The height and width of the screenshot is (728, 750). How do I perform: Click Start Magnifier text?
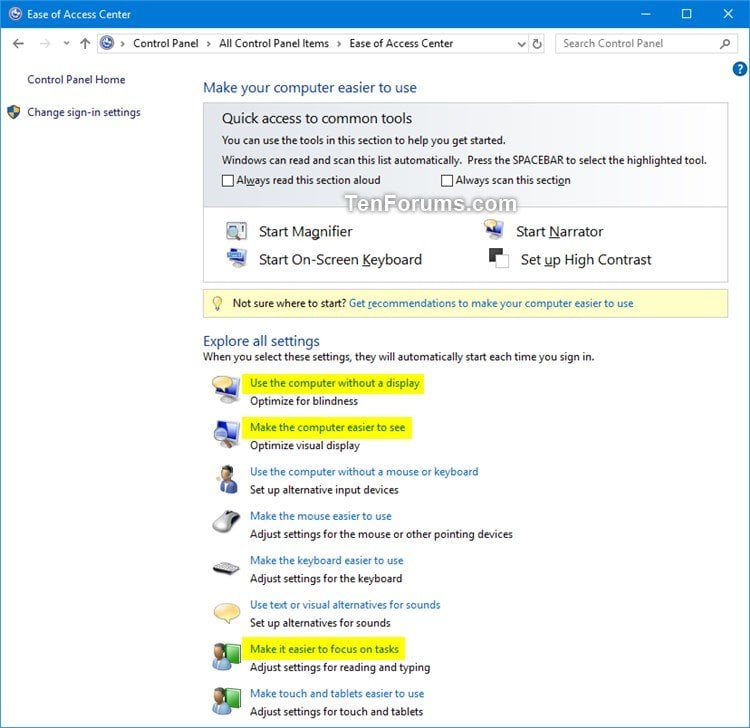[306, 232]
